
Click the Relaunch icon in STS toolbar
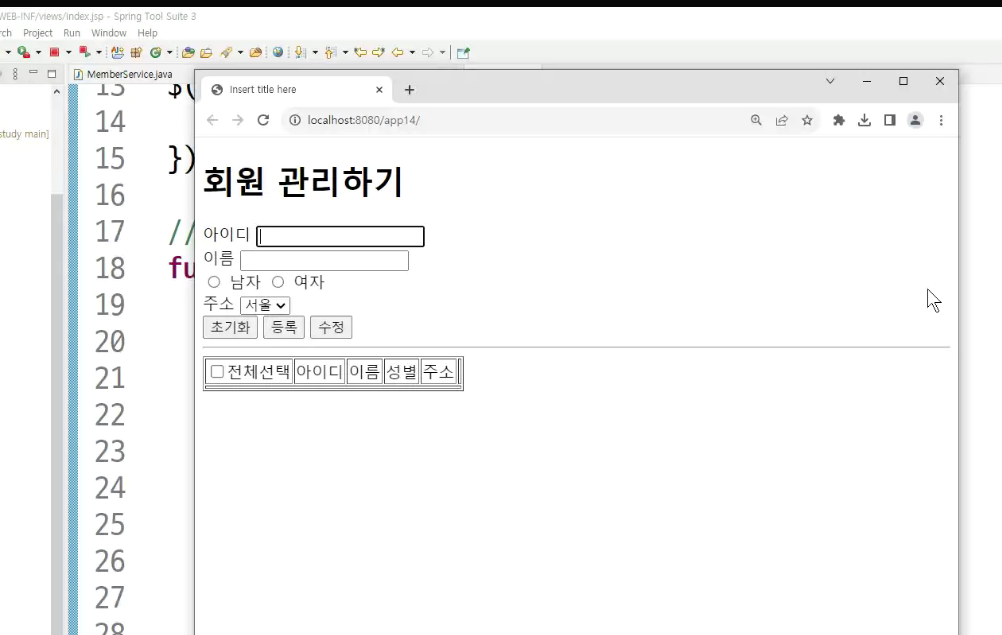tap(84, 52)
